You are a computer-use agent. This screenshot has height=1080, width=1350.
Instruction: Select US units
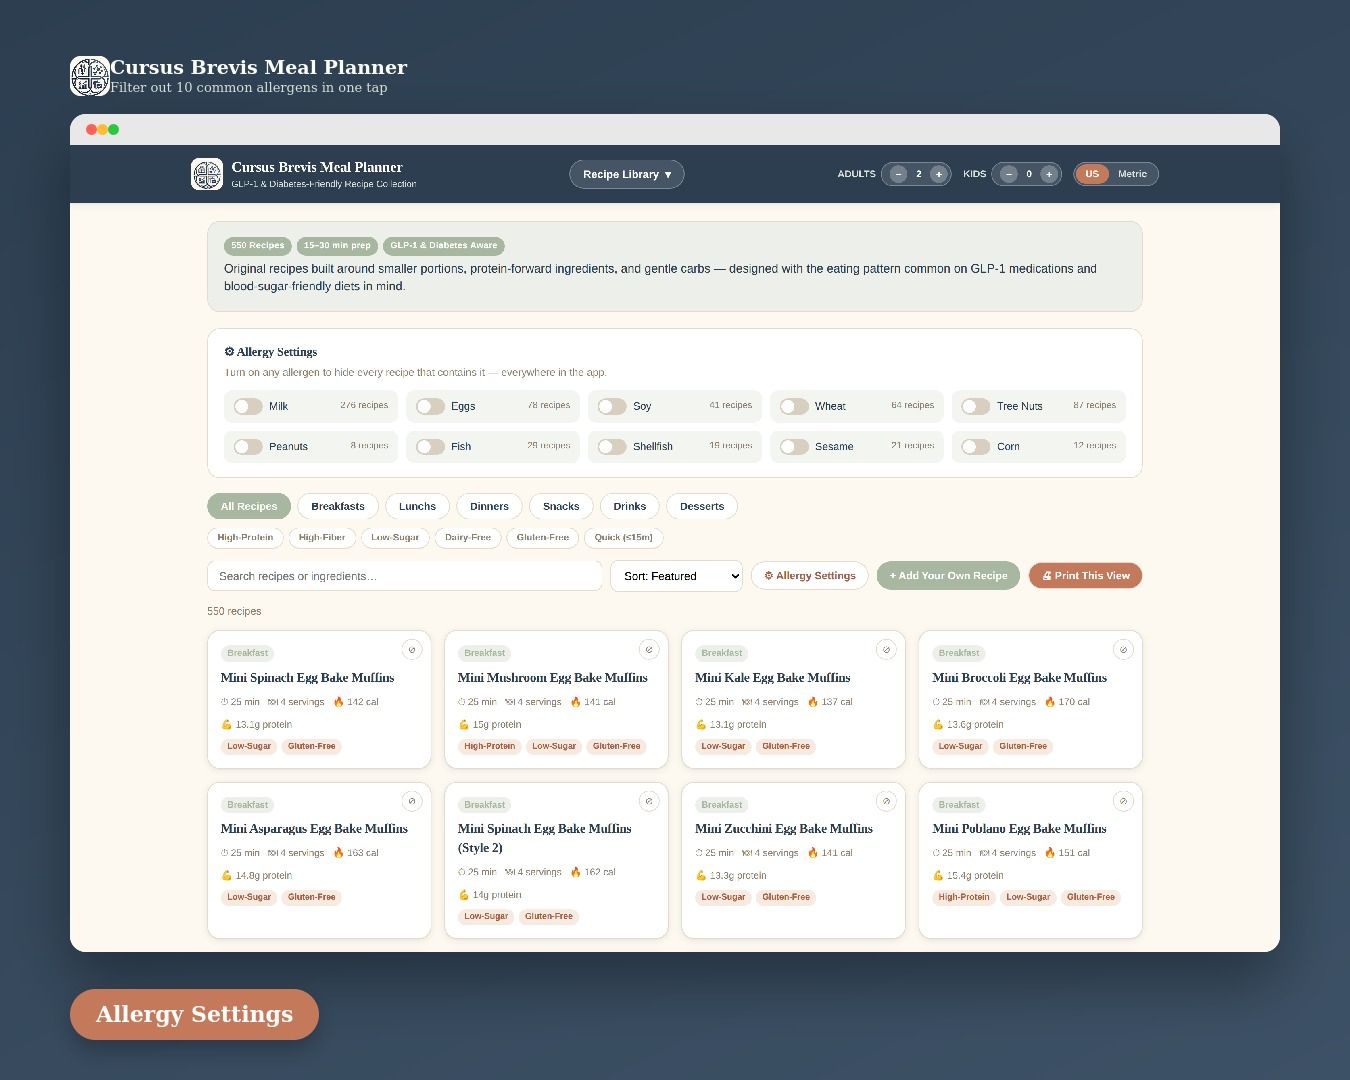pyautogui.click(x=1092, y=174)
